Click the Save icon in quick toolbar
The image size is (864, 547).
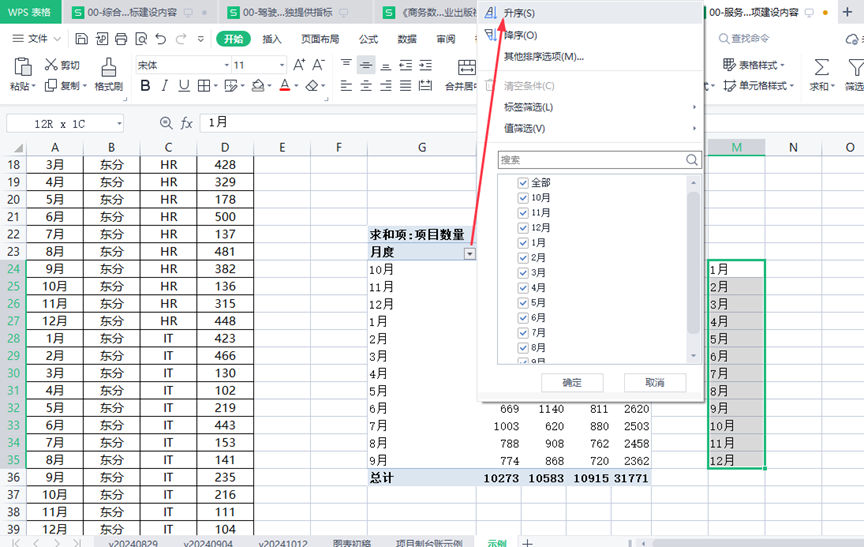[82, 39]
